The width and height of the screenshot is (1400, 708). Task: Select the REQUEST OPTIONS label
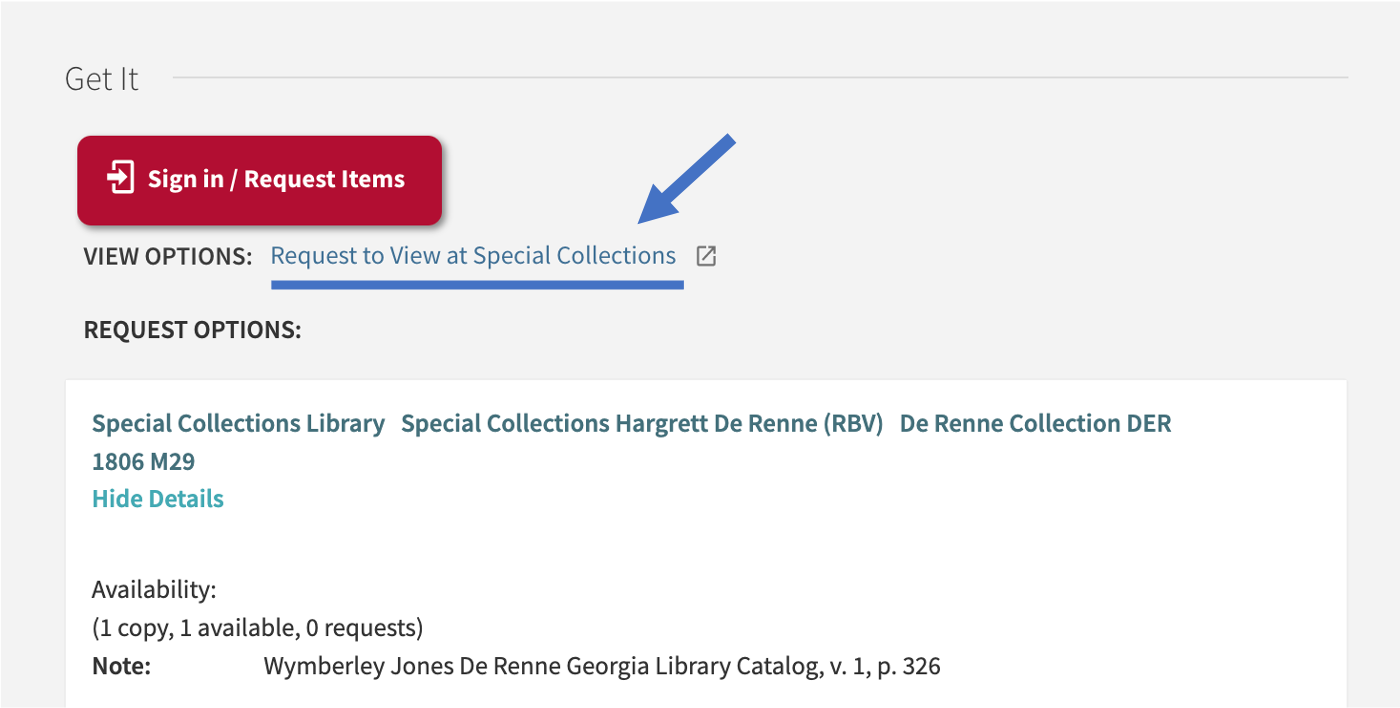(x=191, y=329)
